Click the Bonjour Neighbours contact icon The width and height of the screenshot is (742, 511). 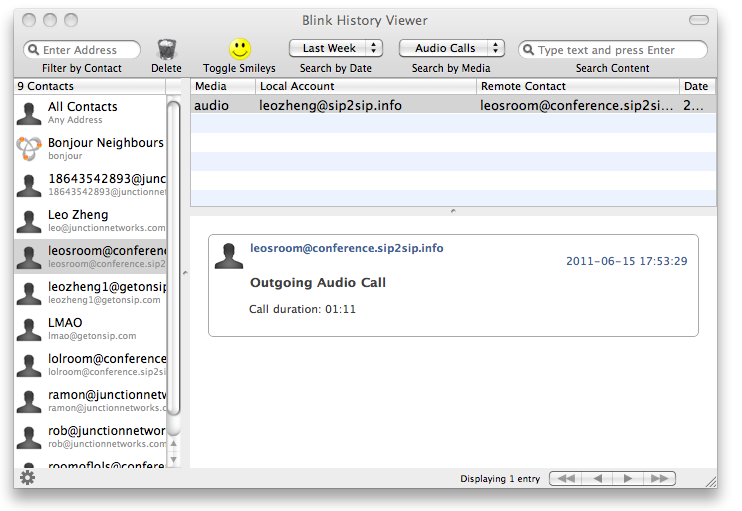pyautogui.click(x=30, y=149)
